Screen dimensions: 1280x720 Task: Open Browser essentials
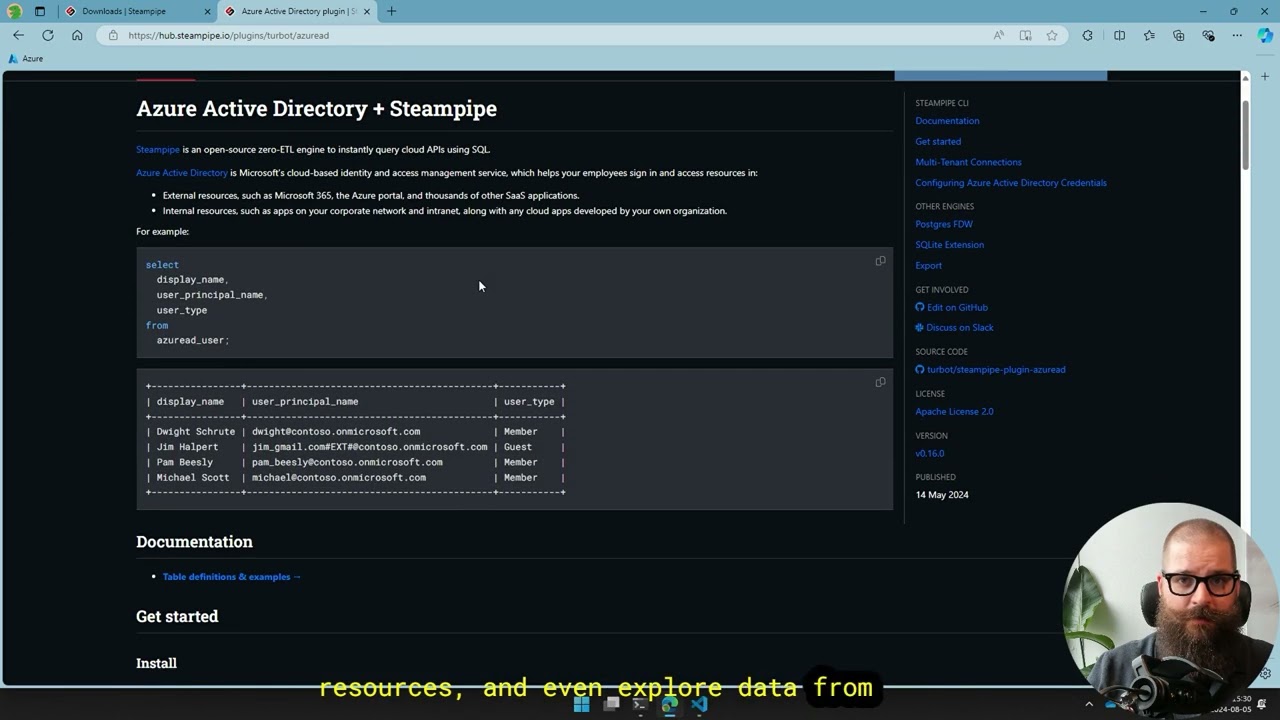[1208, 35]
